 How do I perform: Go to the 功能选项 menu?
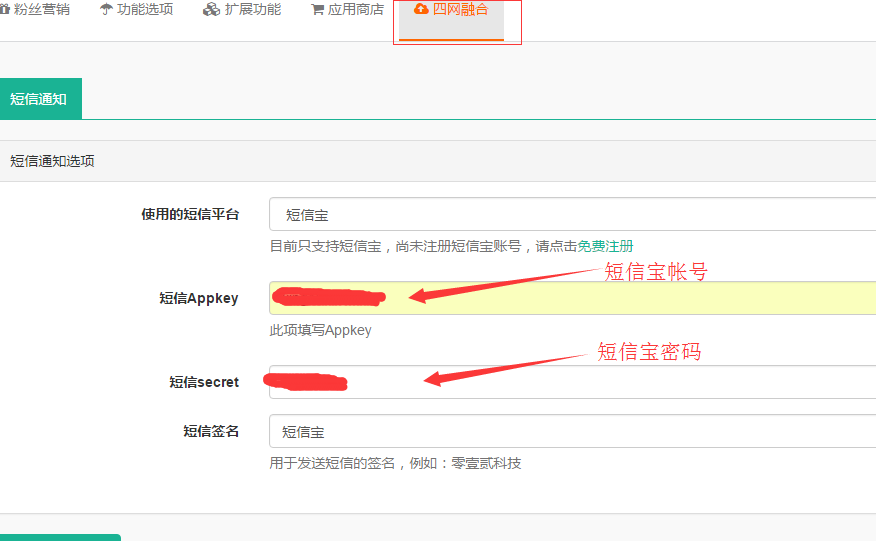click(x=145, y=10)
